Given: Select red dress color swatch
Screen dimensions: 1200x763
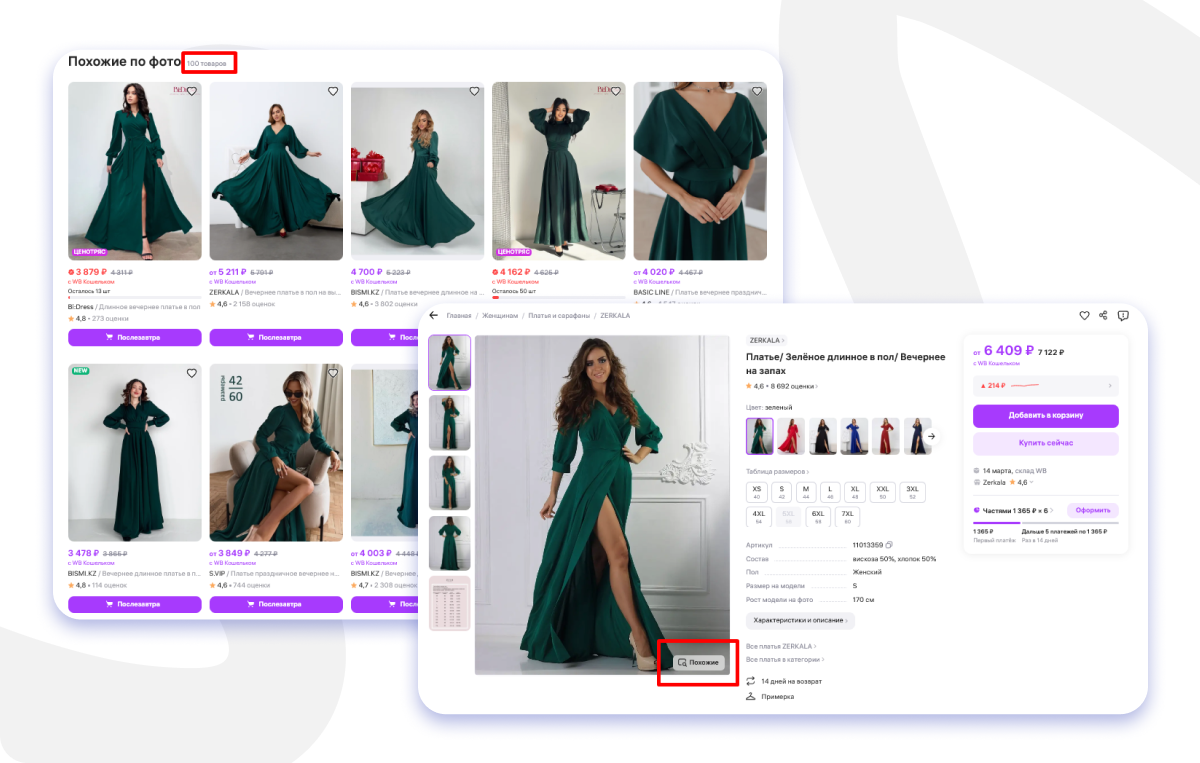Looking at the screenshot, I should point(791,436).
